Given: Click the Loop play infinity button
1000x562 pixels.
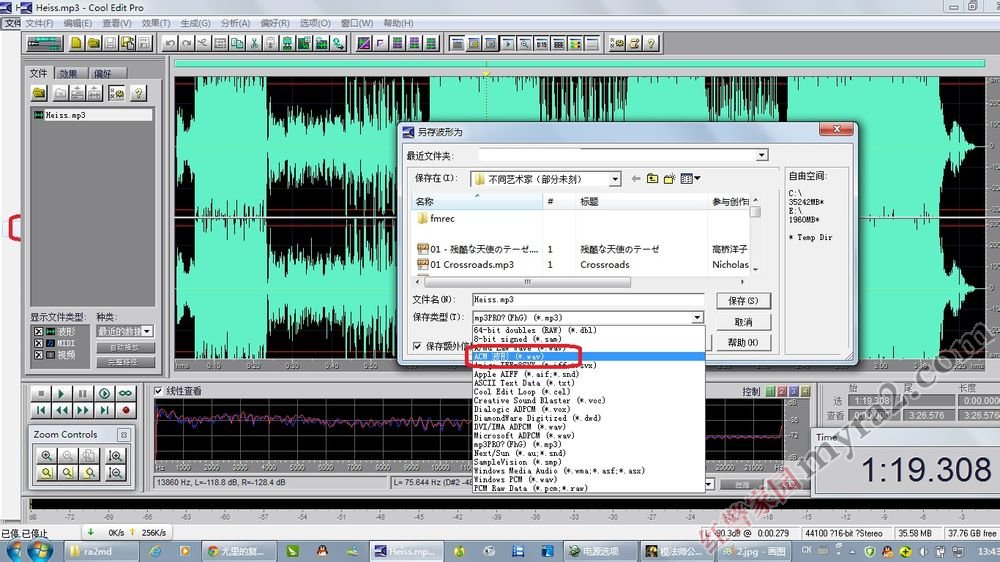Looking at the screenshot, I should 125,394.
